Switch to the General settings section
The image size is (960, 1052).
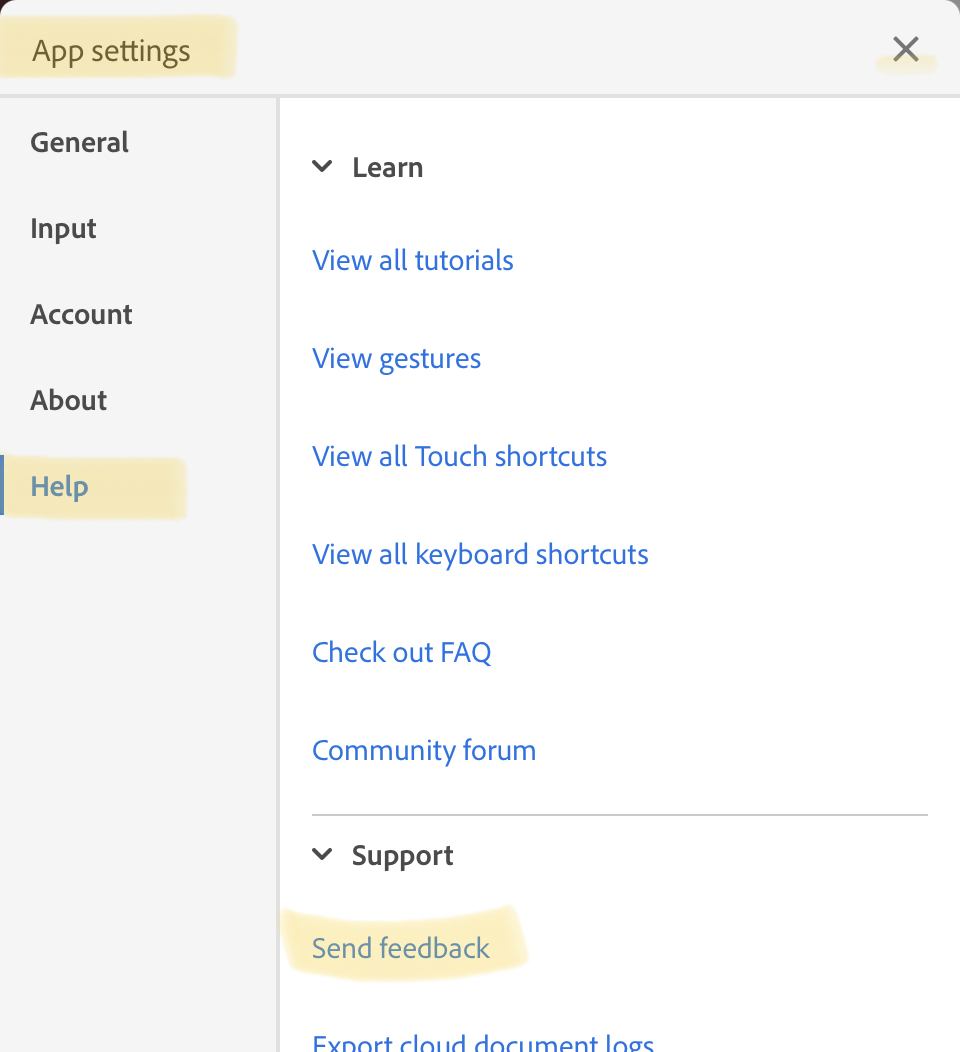(x=79, y=142)
